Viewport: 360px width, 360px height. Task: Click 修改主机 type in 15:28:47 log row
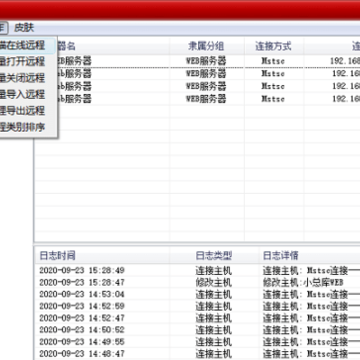[x=213, y=283]
